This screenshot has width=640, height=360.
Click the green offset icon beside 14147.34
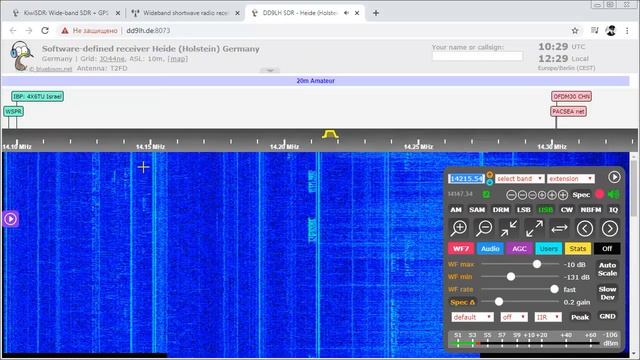486,194
